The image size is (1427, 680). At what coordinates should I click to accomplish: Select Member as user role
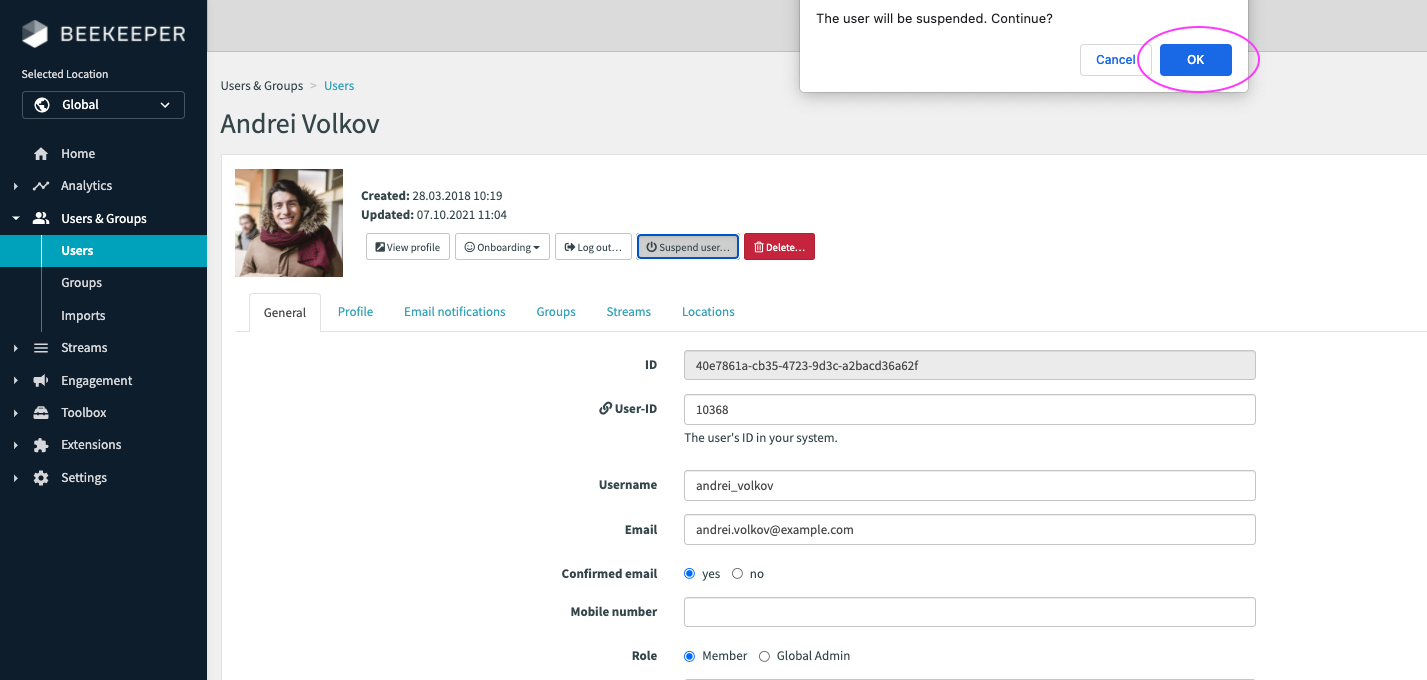tap(689, 655)
